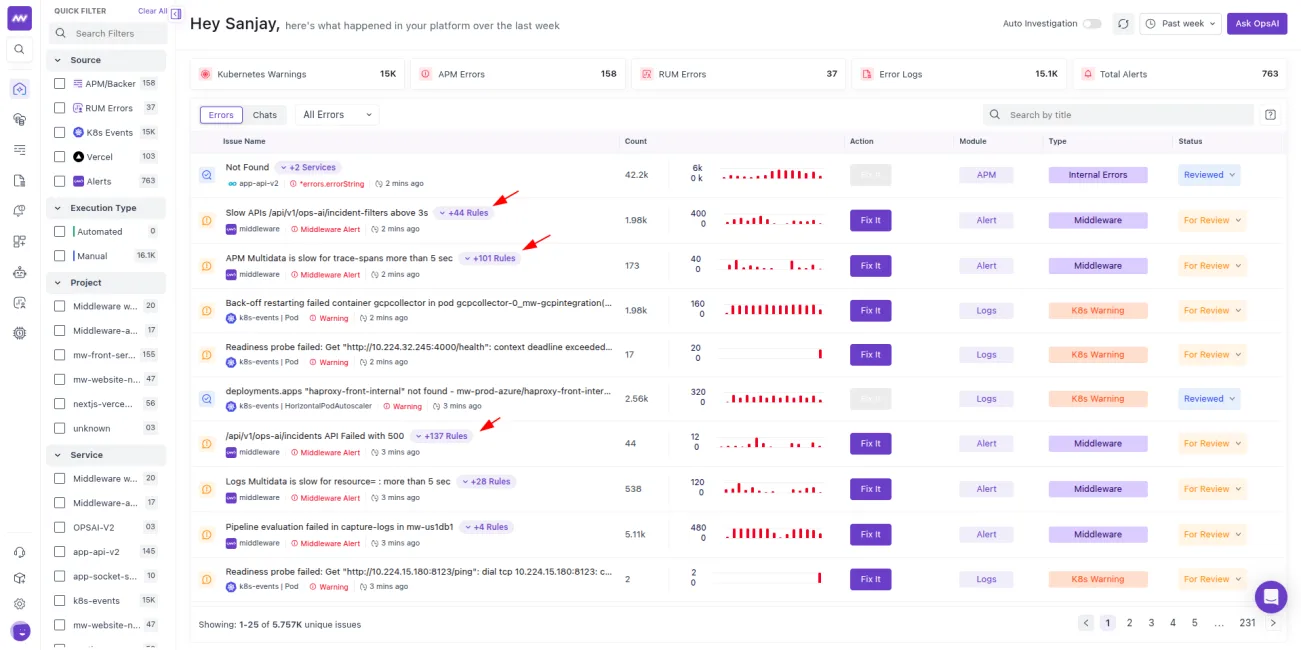Click Fix It for Slow APIs incident-filters issue

click(870, 220)
